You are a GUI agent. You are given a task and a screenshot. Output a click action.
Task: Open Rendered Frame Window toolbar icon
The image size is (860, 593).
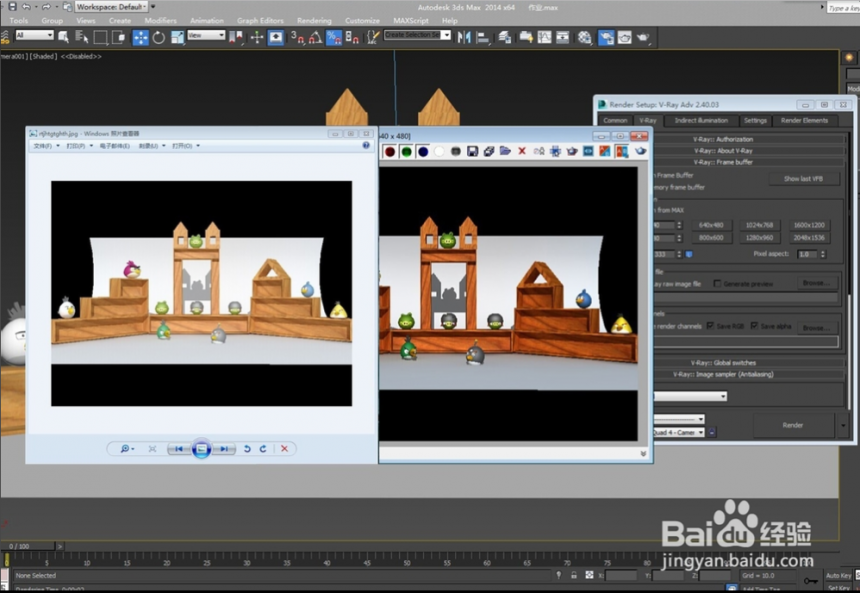625,37
